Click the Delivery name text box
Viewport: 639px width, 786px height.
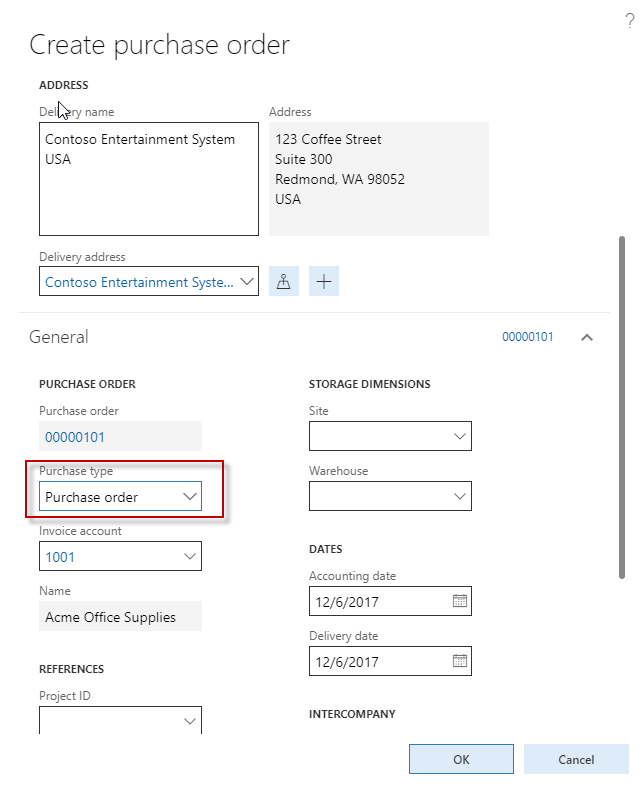[x=148, y=179]
